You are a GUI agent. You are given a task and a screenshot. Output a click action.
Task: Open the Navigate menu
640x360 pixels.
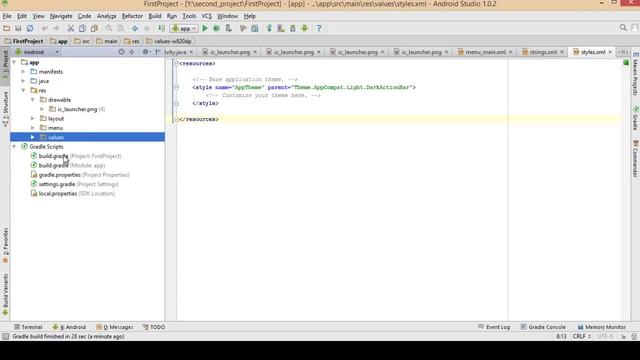61,16
